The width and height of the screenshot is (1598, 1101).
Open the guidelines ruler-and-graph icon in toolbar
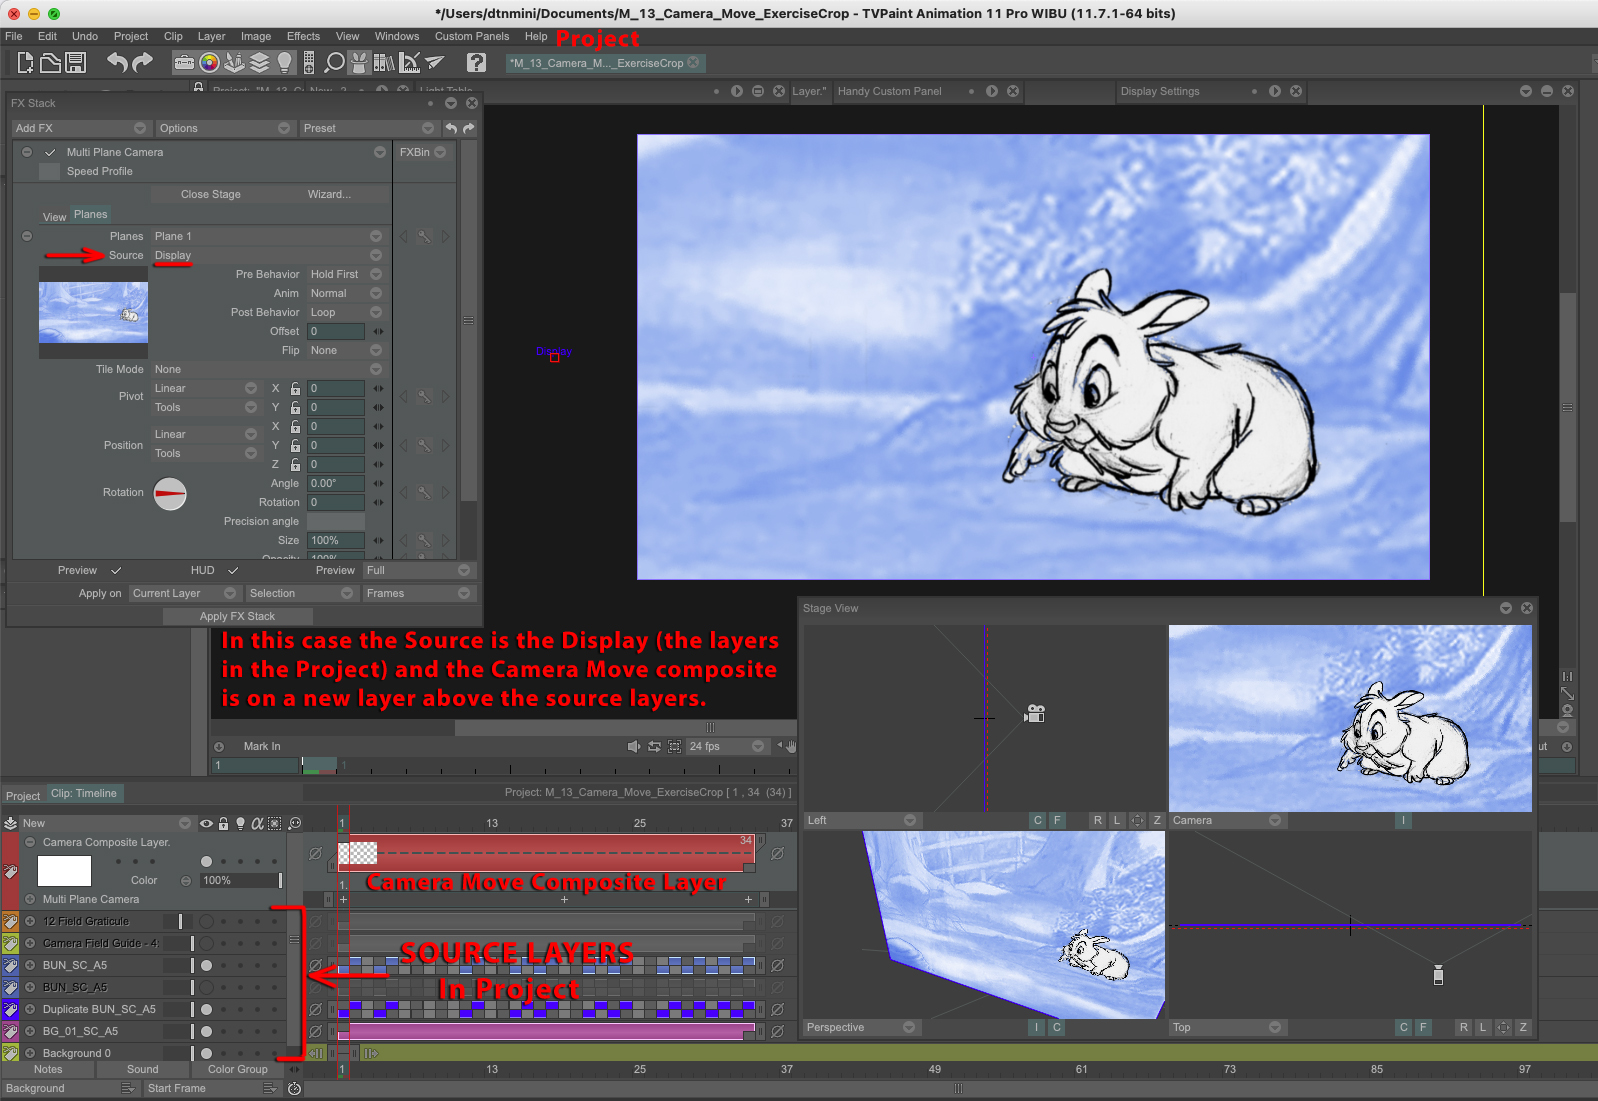click(x=410, y=63)
